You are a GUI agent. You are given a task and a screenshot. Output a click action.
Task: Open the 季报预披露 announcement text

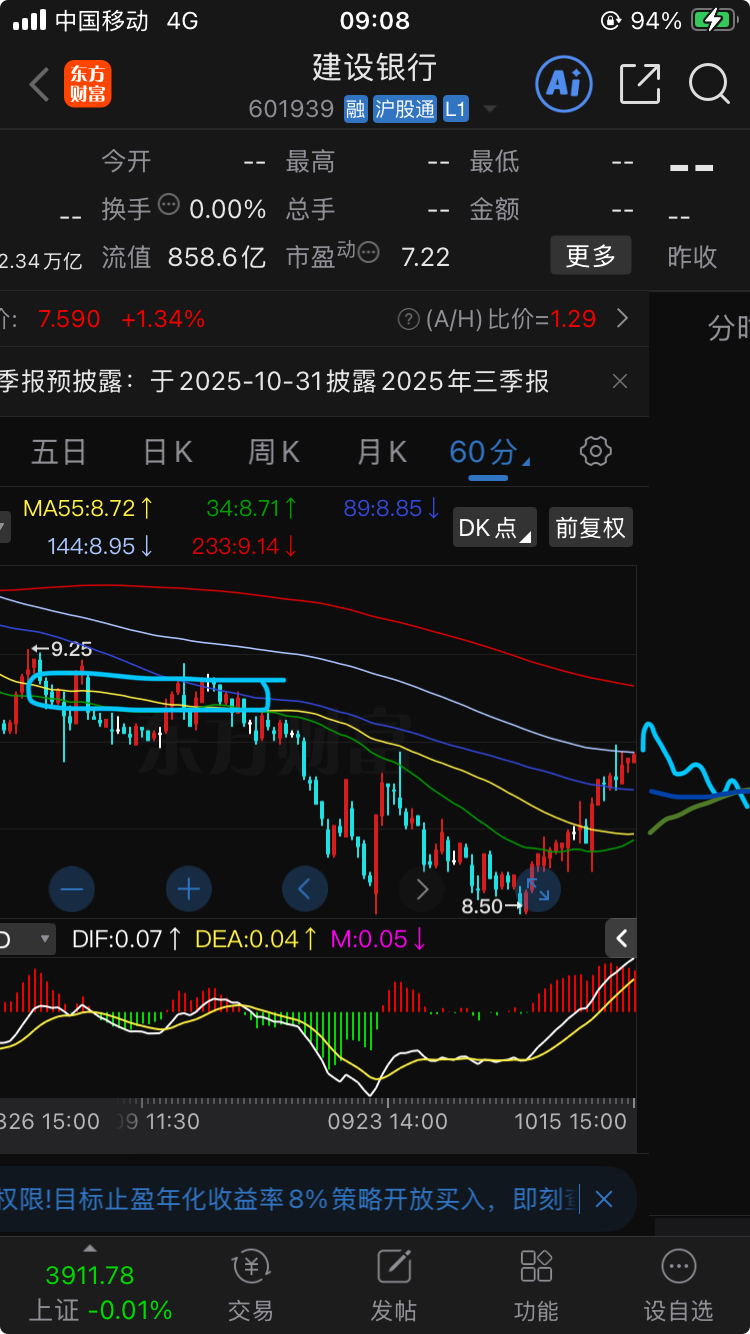pyautogui.click(x=275, y=381)
